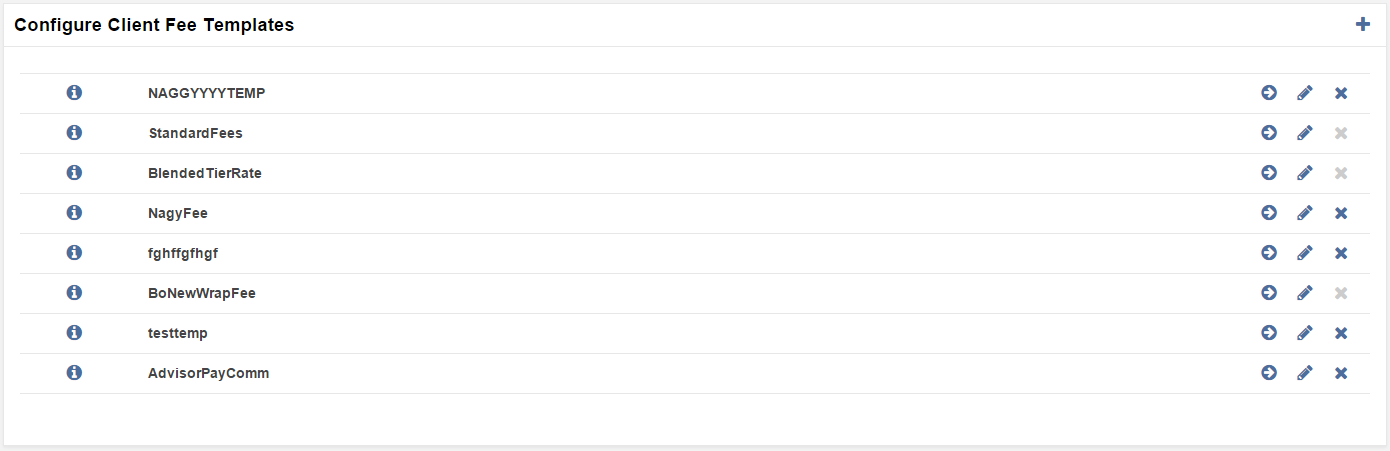Delete the fghffgfhgf template
Viewport: 1390px width, 451px height.
1341,253
